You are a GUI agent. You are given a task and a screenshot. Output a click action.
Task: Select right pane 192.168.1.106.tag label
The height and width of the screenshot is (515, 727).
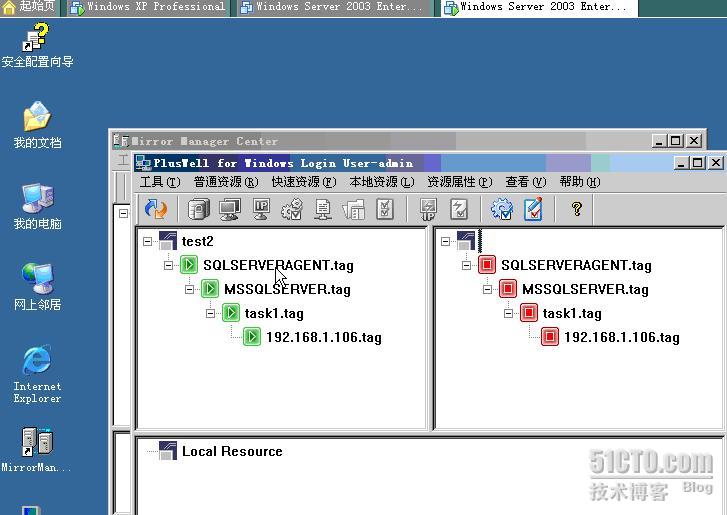pos(622,337)
